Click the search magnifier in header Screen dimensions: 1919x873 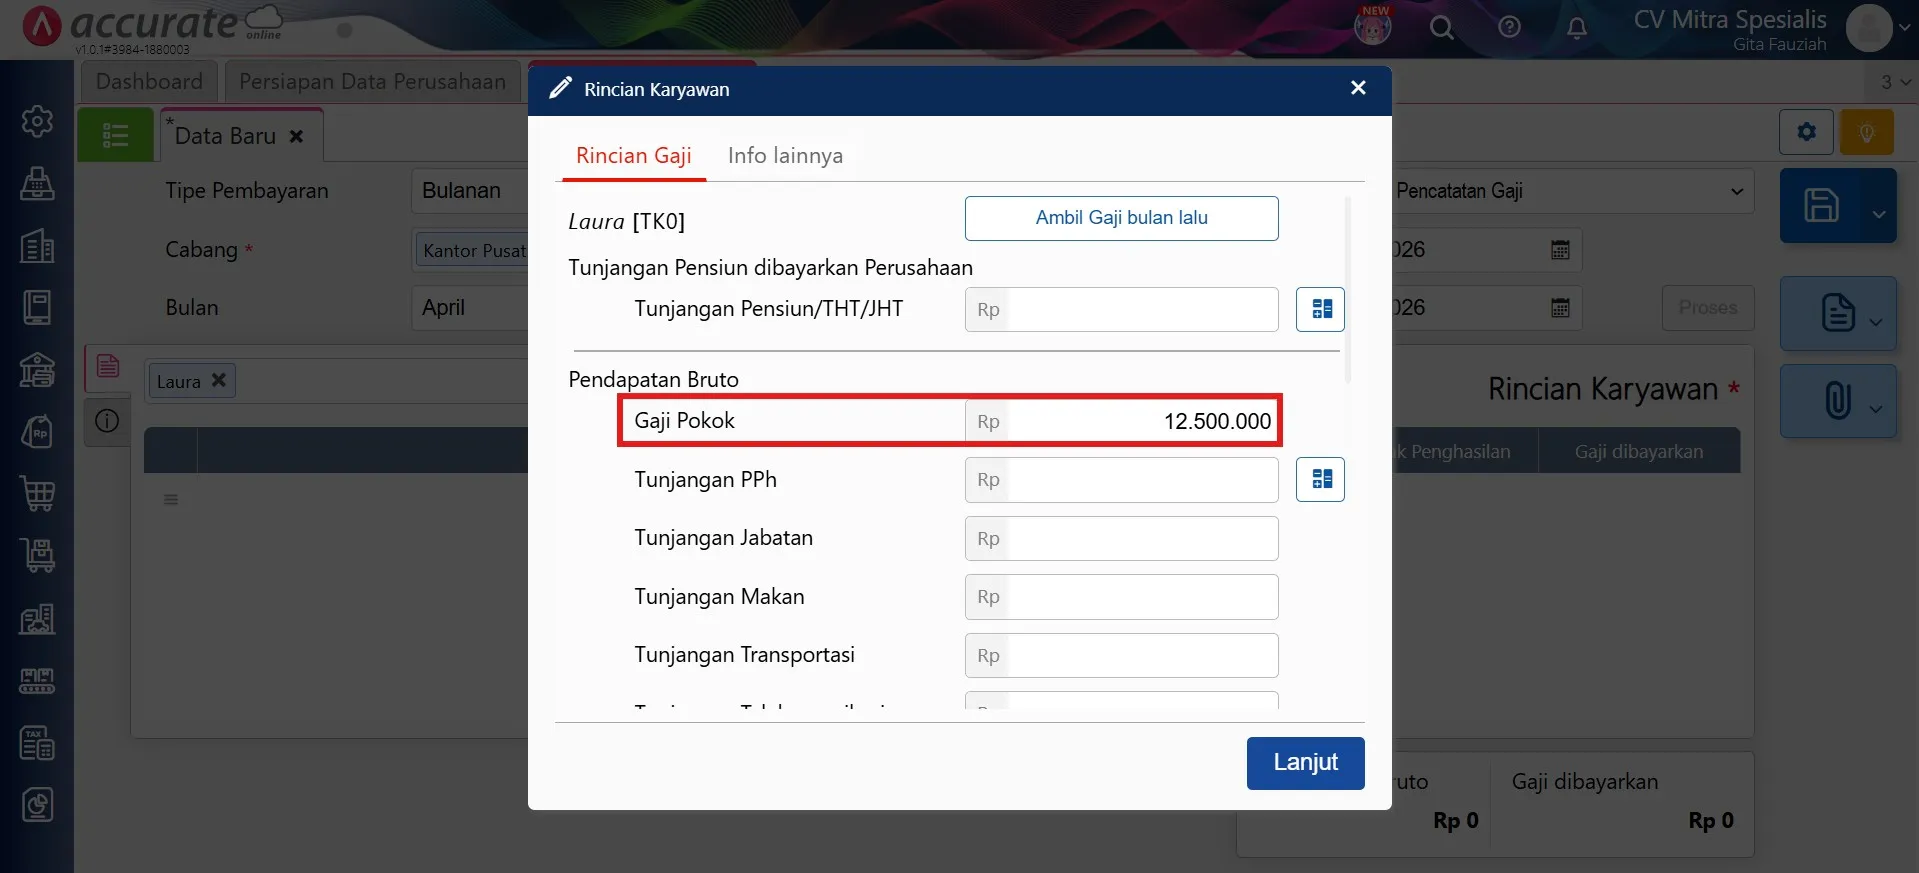pyautogui.click(x=1441, y=27)
